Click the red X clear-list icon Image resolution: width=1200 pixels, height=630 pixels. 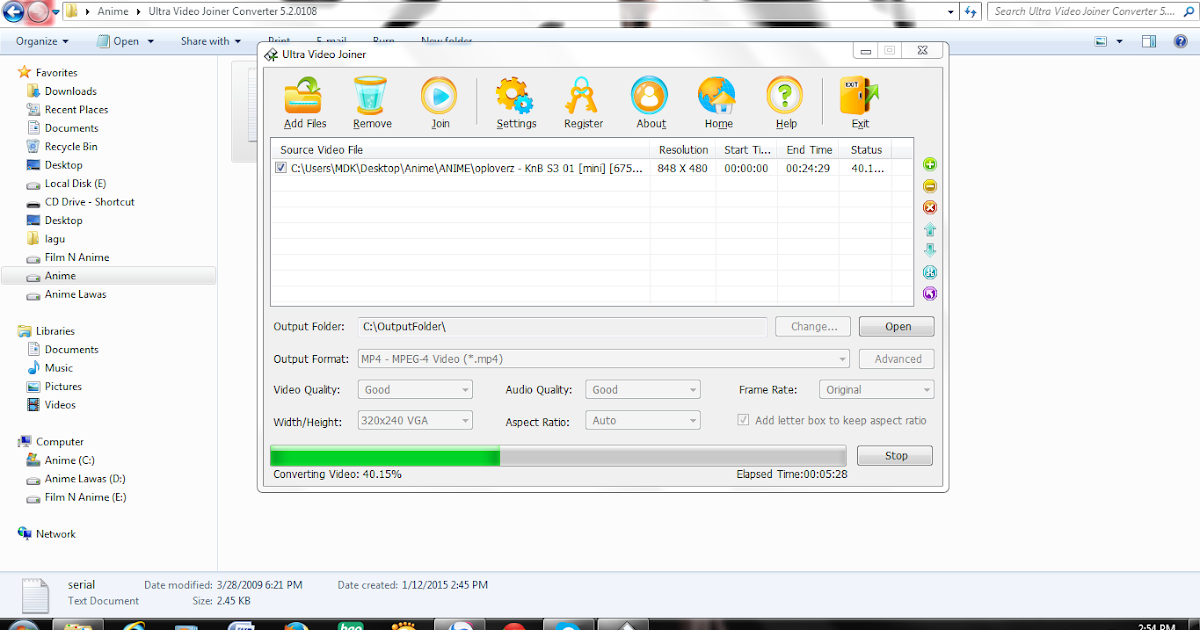(x=930, y=207)
